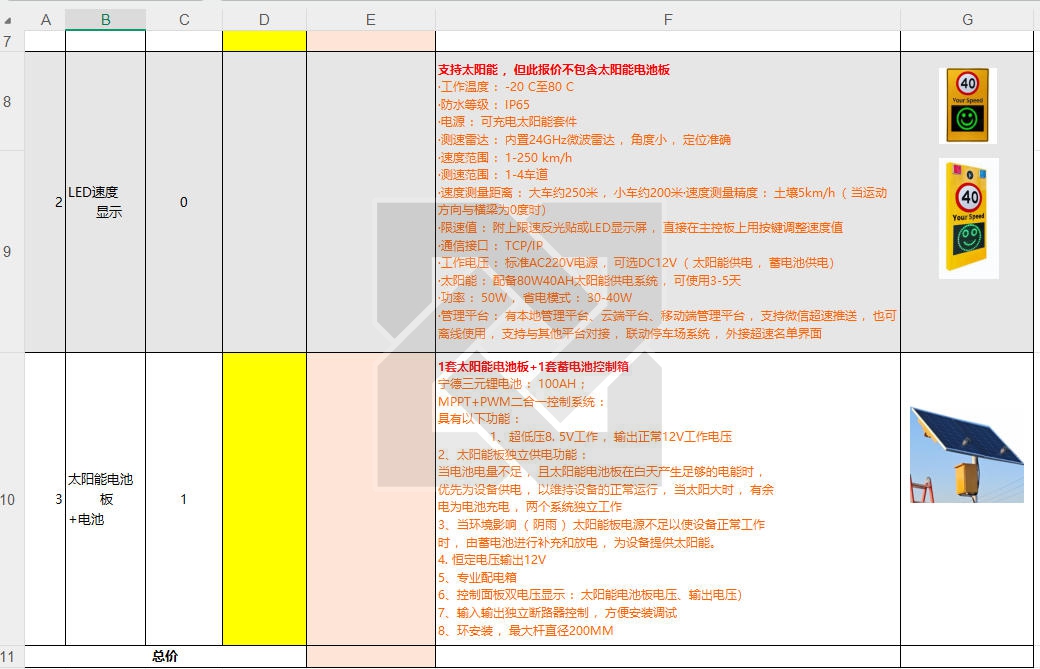Click the column G header

967,20
